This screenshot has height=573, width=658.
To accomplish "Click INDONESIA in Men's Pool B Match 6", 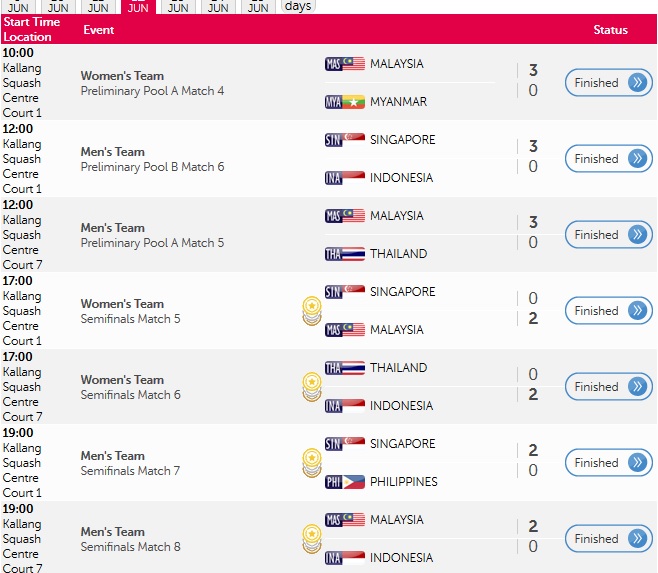I will point(401,178).
